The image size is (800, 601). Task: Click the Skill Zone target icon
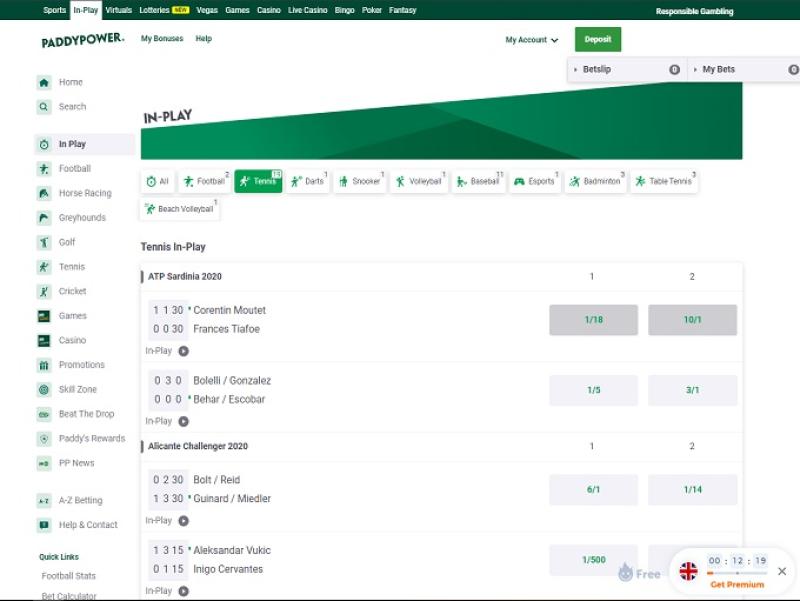pos(44,390)
